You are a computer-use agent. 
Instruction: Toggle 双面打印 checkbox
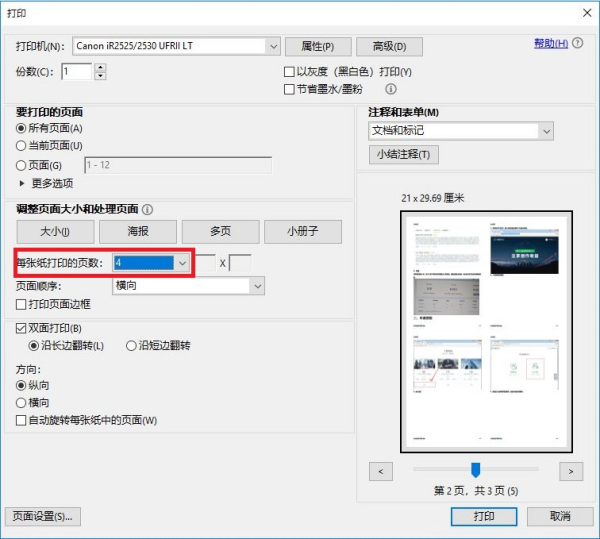click(x=22, y=328)
